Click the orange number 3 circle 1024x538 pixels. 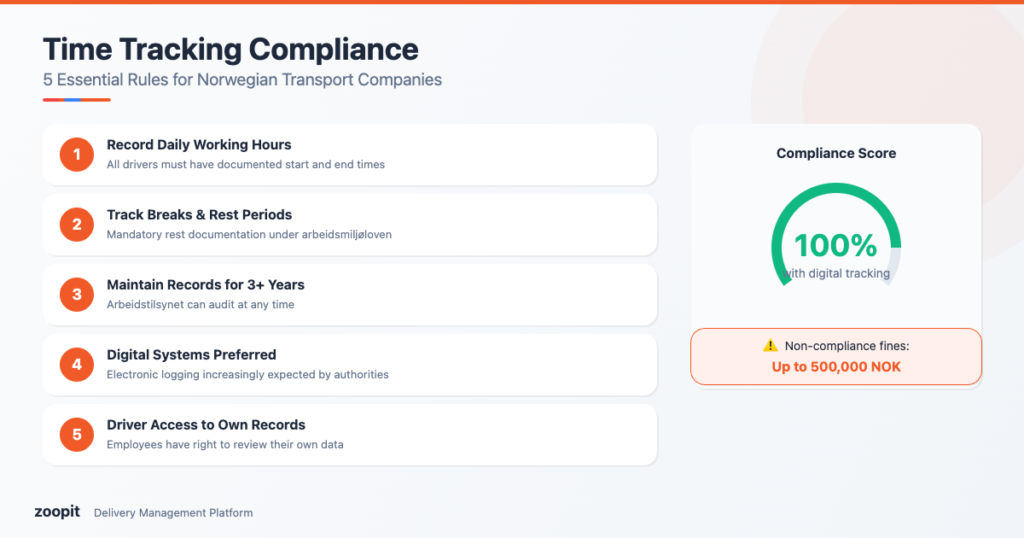pos(76,295)
